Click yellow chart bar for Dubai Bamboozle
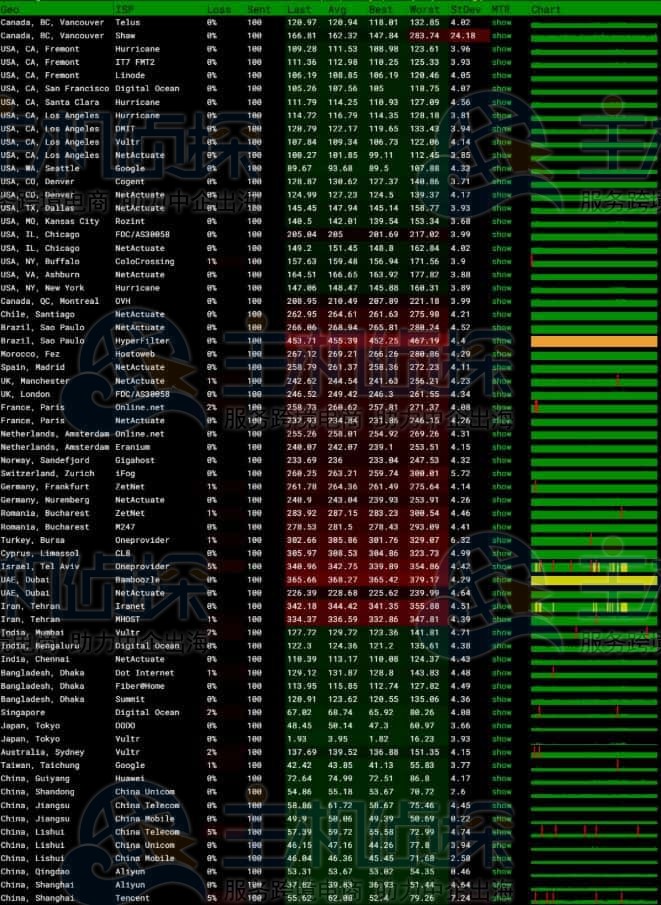The image size is (661, 905). (x=594, y=580)
